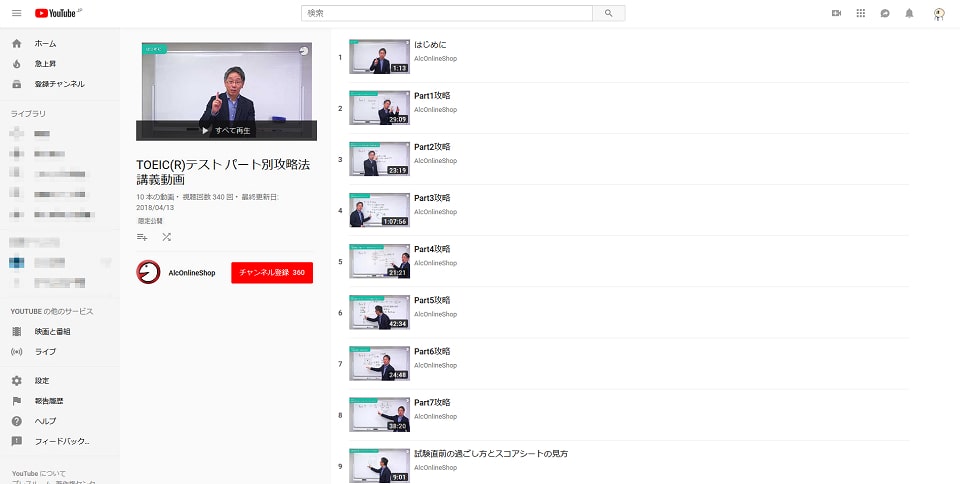Click AlcOnlineShop under Part3攻略
960x484 pixels.
[435, 212]
